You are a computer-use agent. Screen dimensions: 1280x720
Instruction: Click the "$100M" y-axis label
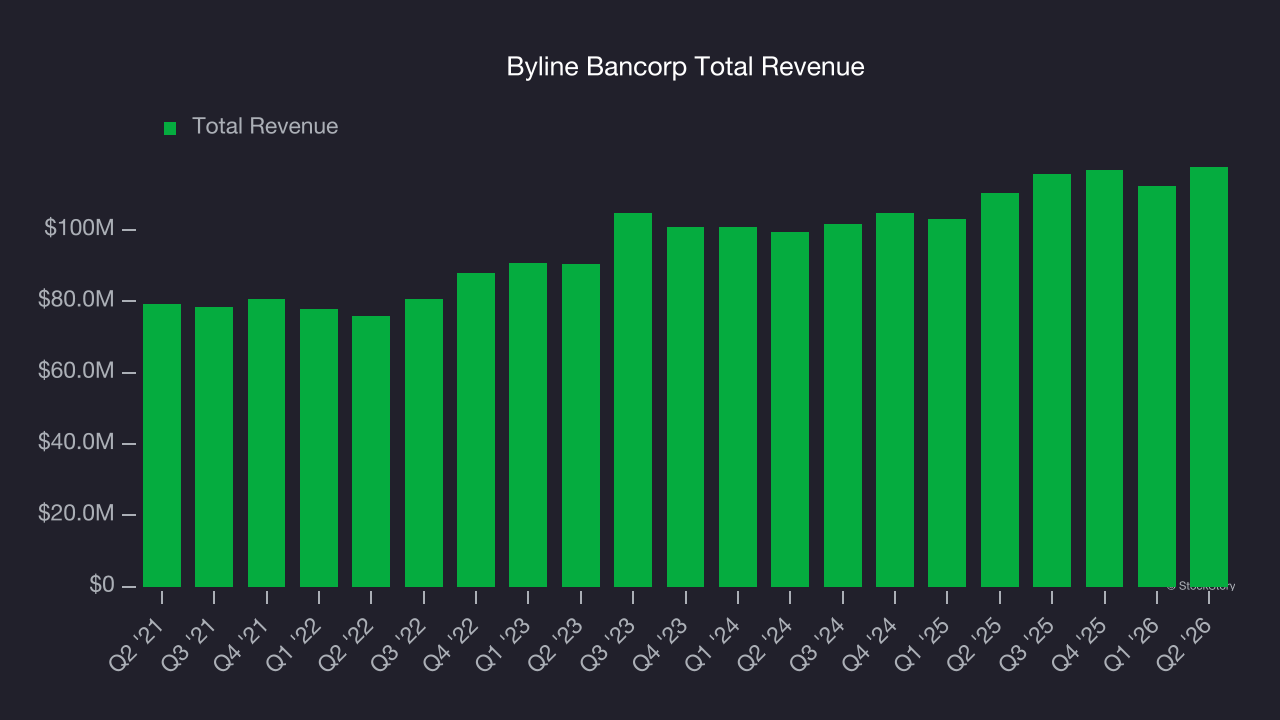80,229
